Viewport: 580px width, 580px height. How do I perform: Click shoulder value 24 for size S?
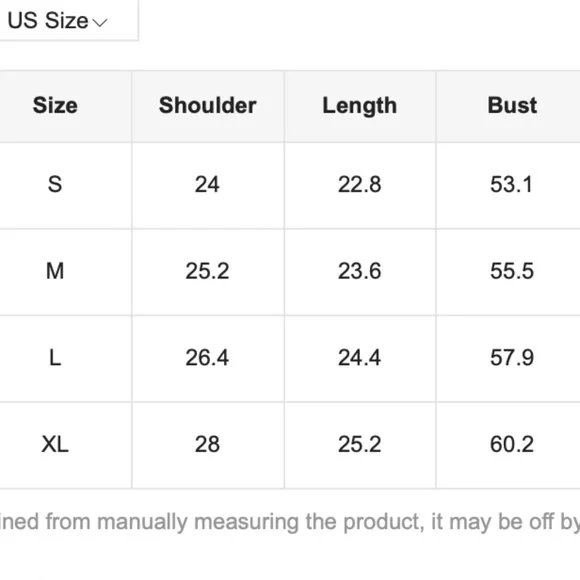coord(207,184)
